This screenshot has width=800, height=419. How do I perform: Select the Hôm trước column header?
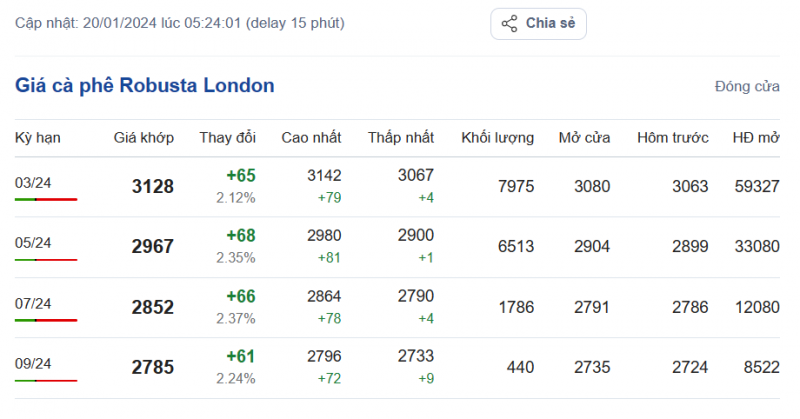click(672, 137)
